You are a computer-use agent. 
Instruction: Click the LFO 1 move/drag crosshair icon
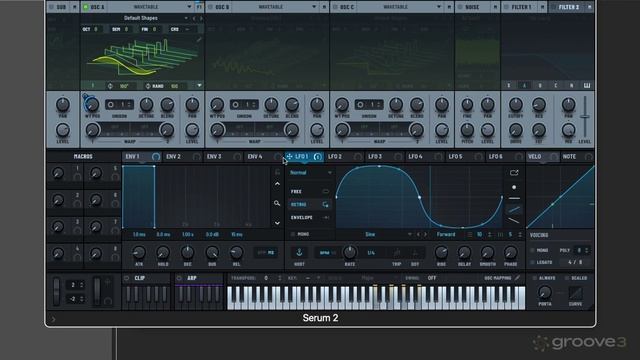[289, 156]
